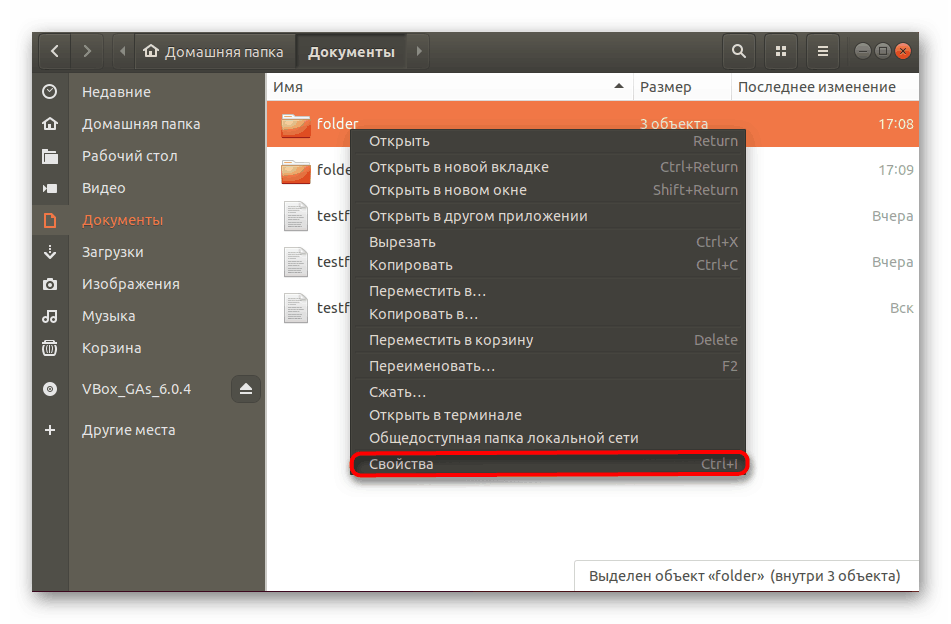Image resolution: width=951 pixels, height=624 pixels.
Task: Click the 17:09 modification time cell
Action: pyautogui.click(x=896, y=170)
